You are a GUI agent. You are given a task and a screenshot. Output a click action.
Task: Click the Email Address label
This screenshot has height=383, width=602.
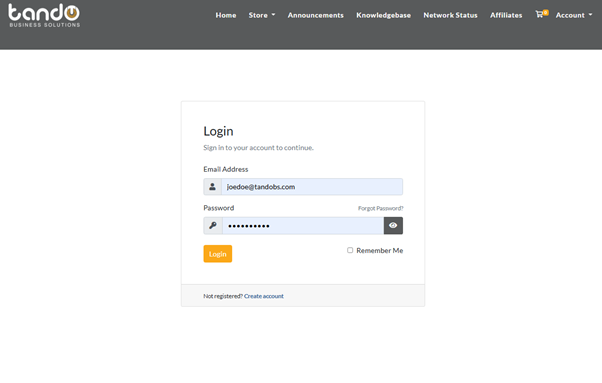226,169
